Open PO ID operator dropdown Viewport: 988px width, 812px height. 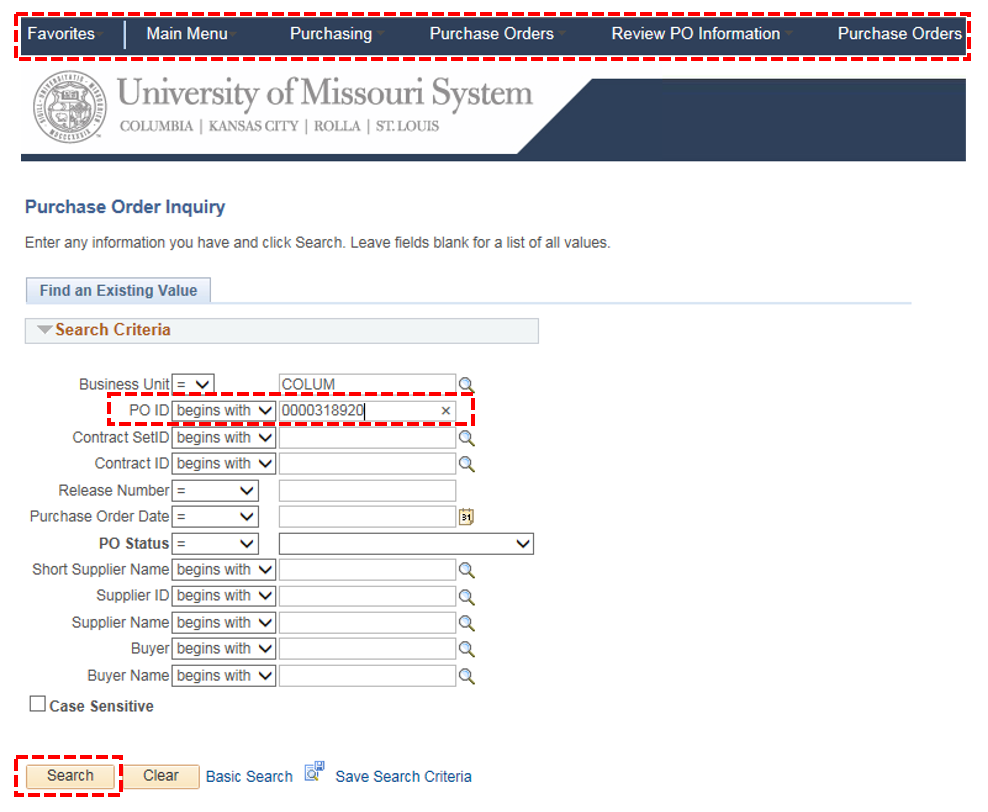pos(224,411)
